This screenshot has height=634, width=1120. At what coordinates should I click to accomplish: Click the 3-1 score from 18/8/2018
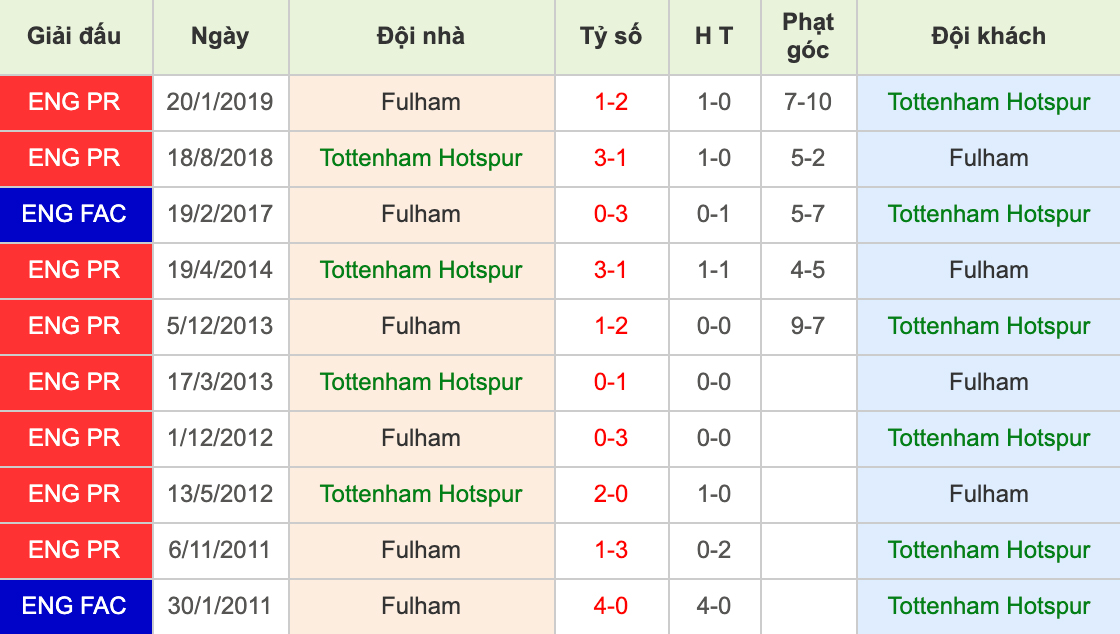tap(610, 158)
